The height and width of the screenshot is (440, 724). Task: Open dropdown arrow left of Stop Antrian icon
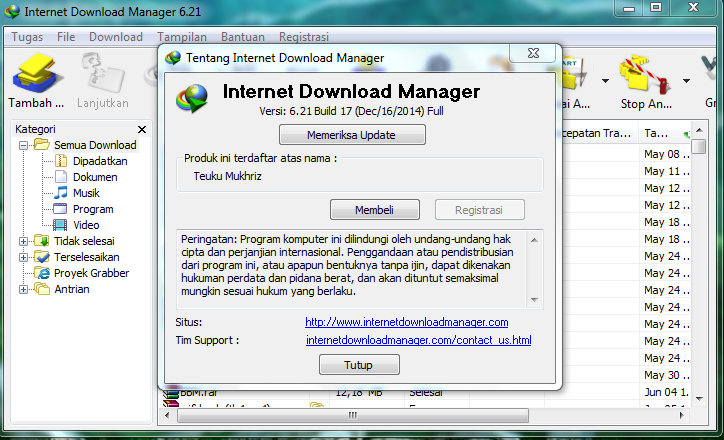pos(605,81)
